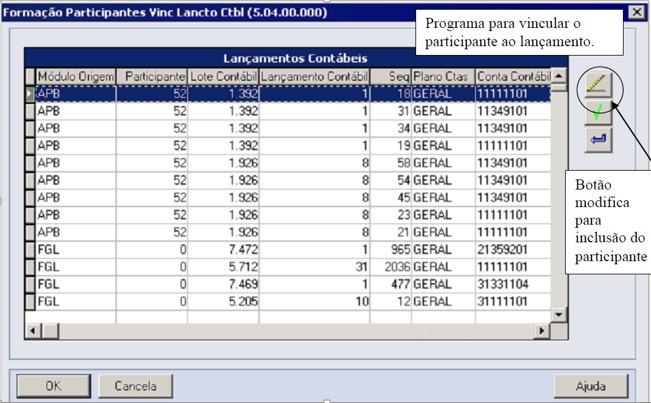Click the Módulo Origem column header
Image resolution: width=651 pixels, height=403 pixels.
click(x=76, y=76)
